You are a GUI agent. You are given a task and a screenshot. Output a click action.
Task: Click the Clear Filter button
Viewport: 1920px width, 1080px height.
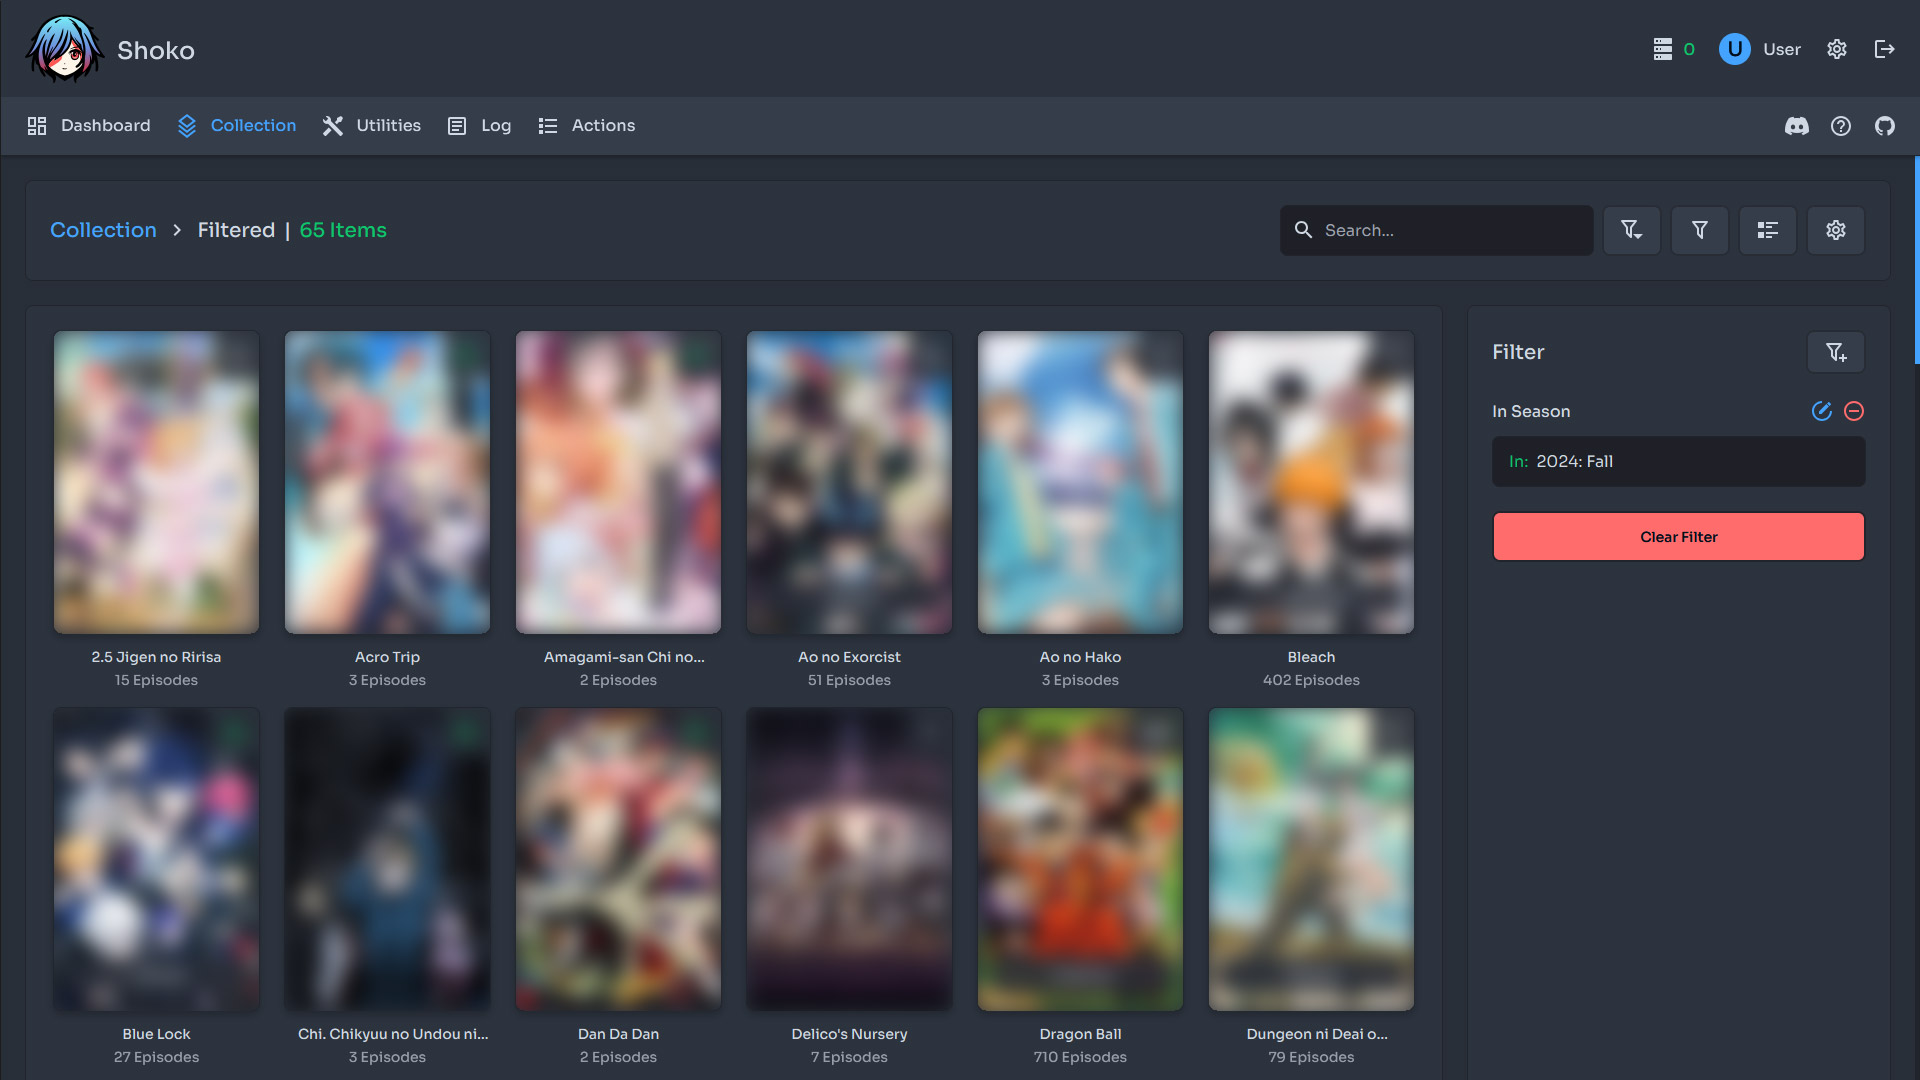(x=1677, y=536)
